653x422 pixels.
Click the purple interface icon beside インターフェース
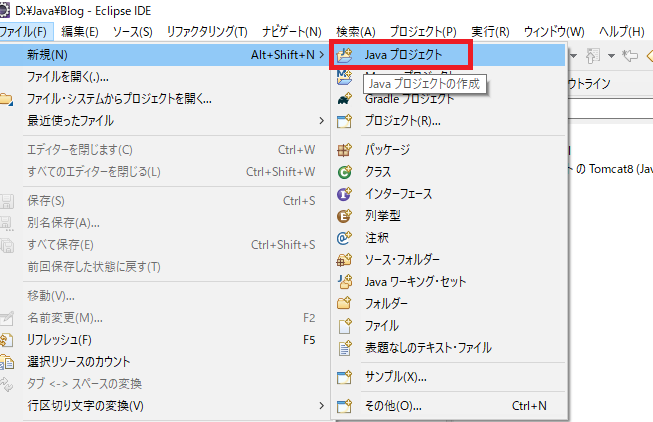pyautogui.click(x=344, y=194)
